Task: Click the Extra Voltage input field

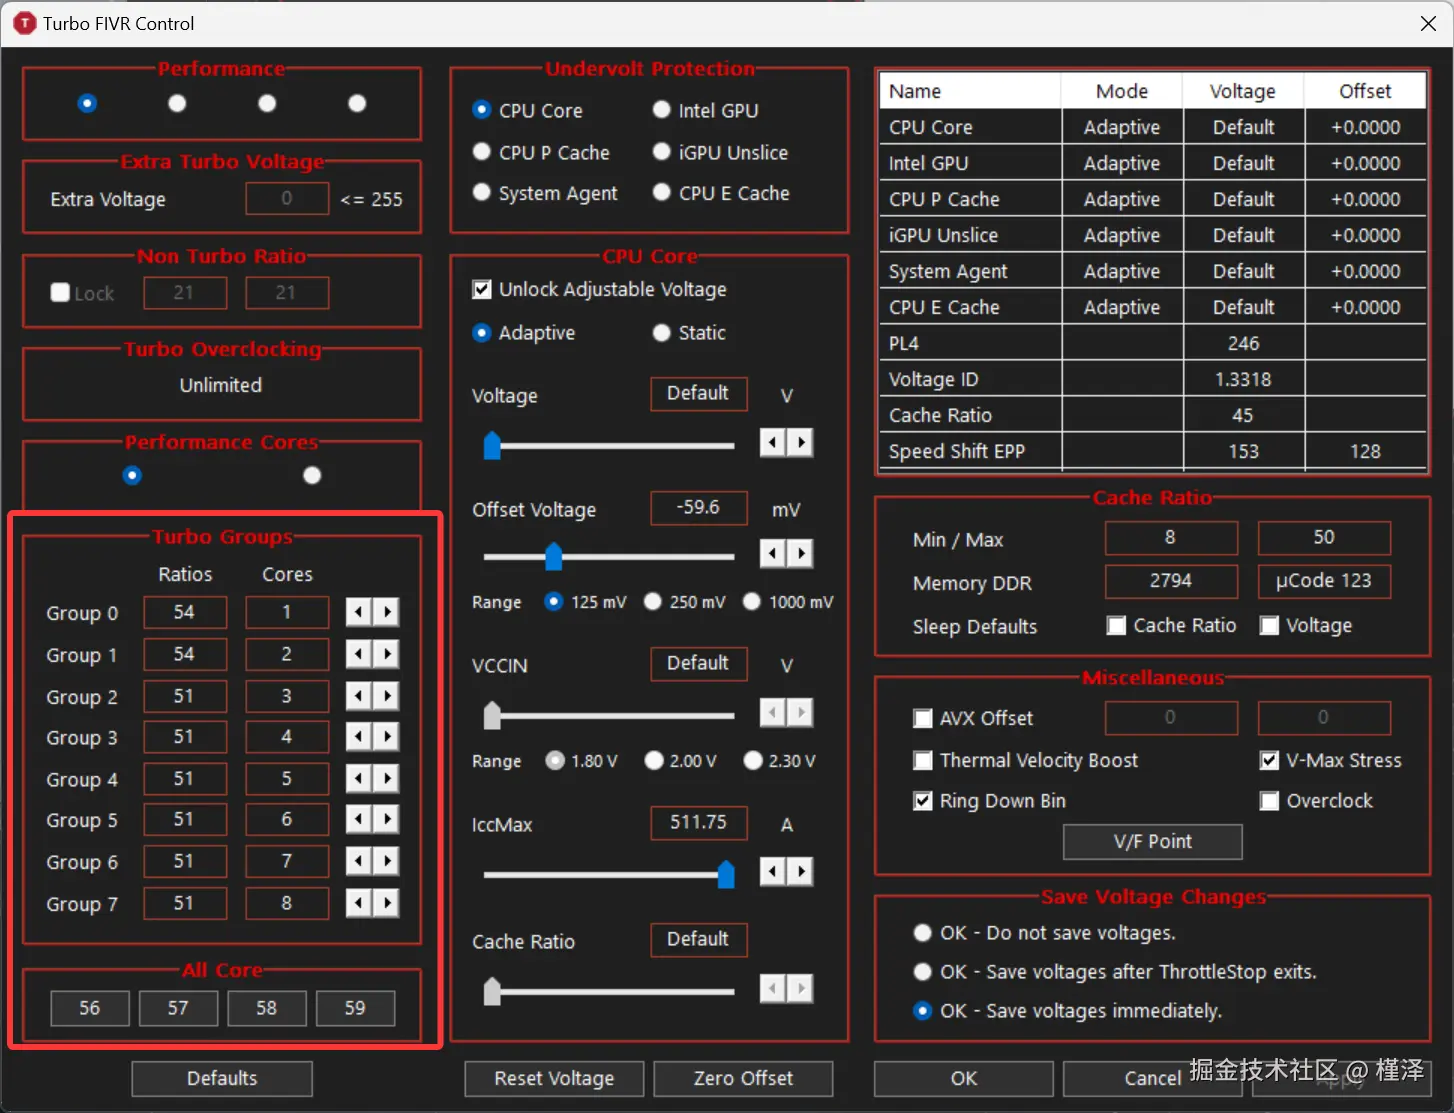Action: point(287,198)
